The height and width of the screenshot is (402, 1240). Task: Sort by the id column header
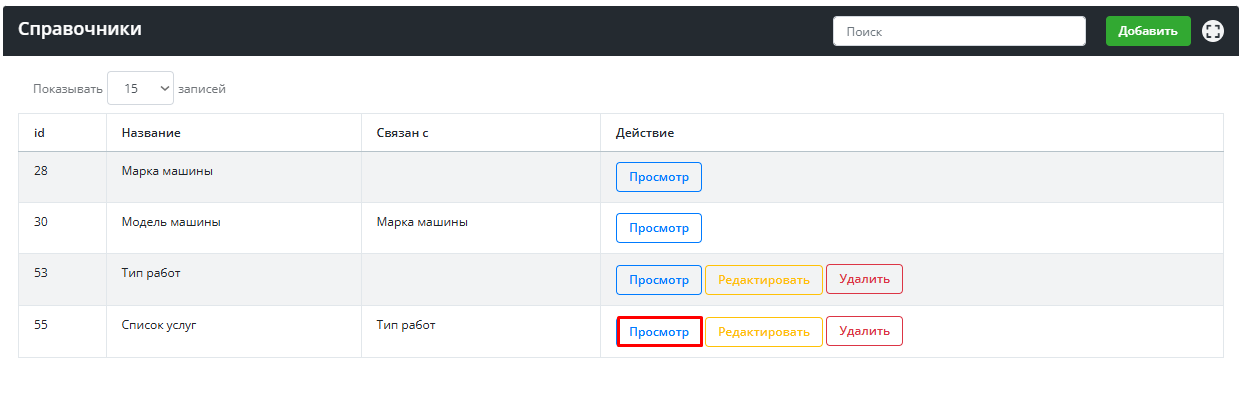click(40, 133)
